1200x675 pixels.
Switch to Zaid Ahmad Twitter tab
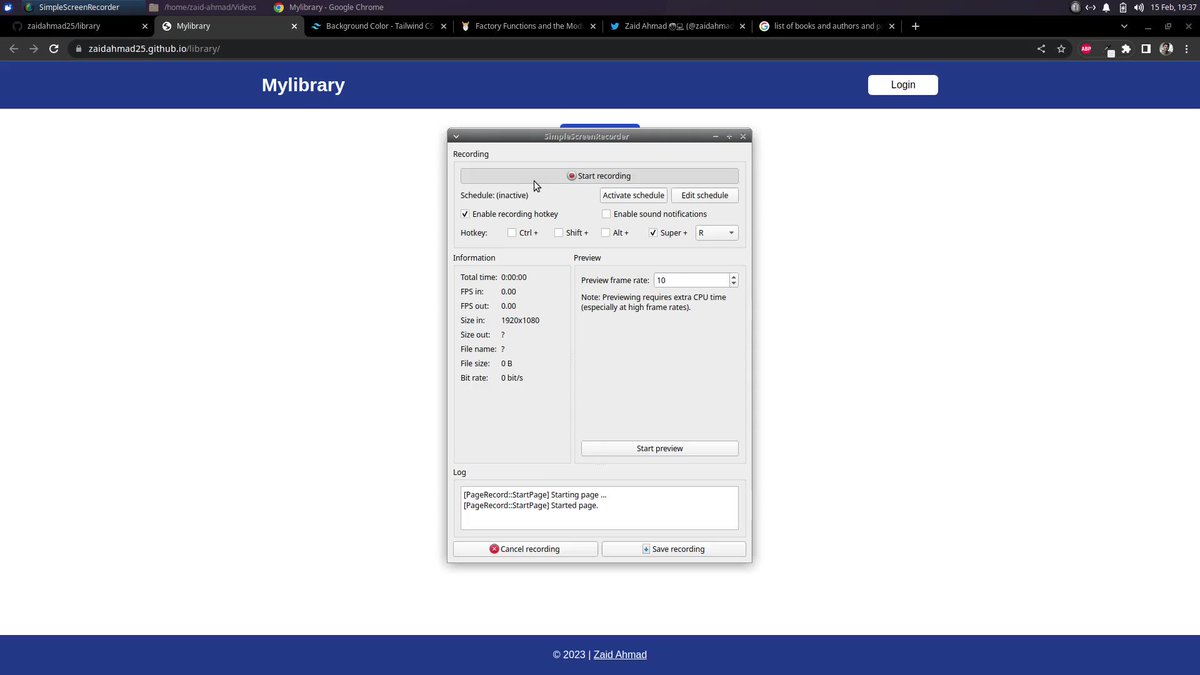[676, 26]
